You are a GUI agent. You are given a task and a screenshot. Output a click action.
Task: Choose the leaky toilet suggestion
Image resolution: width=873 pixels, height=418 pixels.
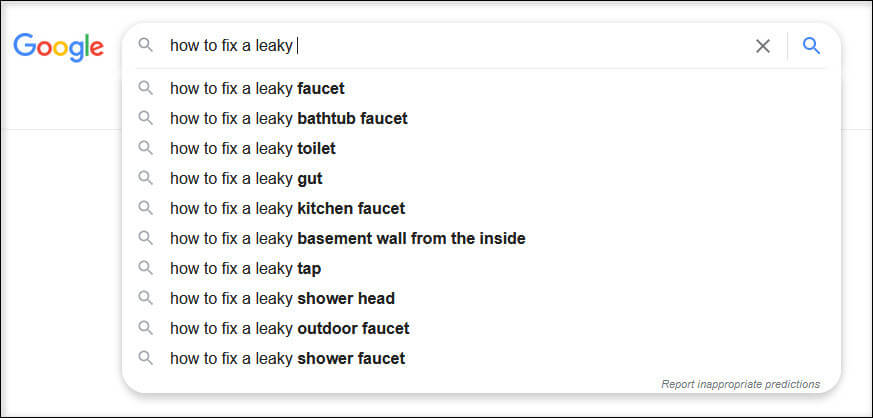pos(482,149)
